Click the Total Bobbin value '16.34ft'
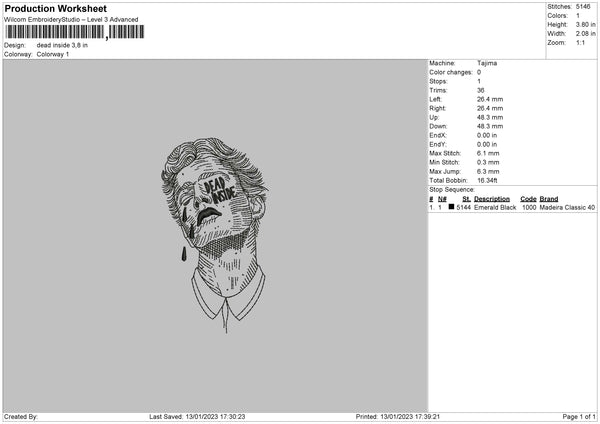Image resolution: width=600 pixels, height=424 pixels. pos(487,181)
